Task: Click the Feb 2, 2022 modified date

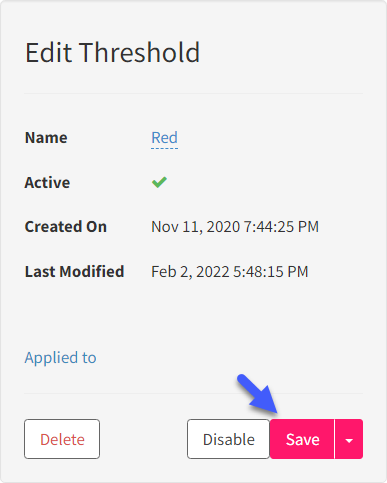Action: [x=190, y=272]
